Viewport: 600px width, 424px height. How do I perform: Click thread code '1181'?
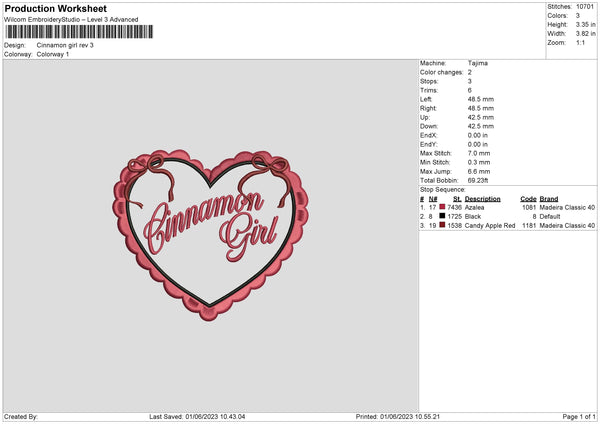point(529,226)
